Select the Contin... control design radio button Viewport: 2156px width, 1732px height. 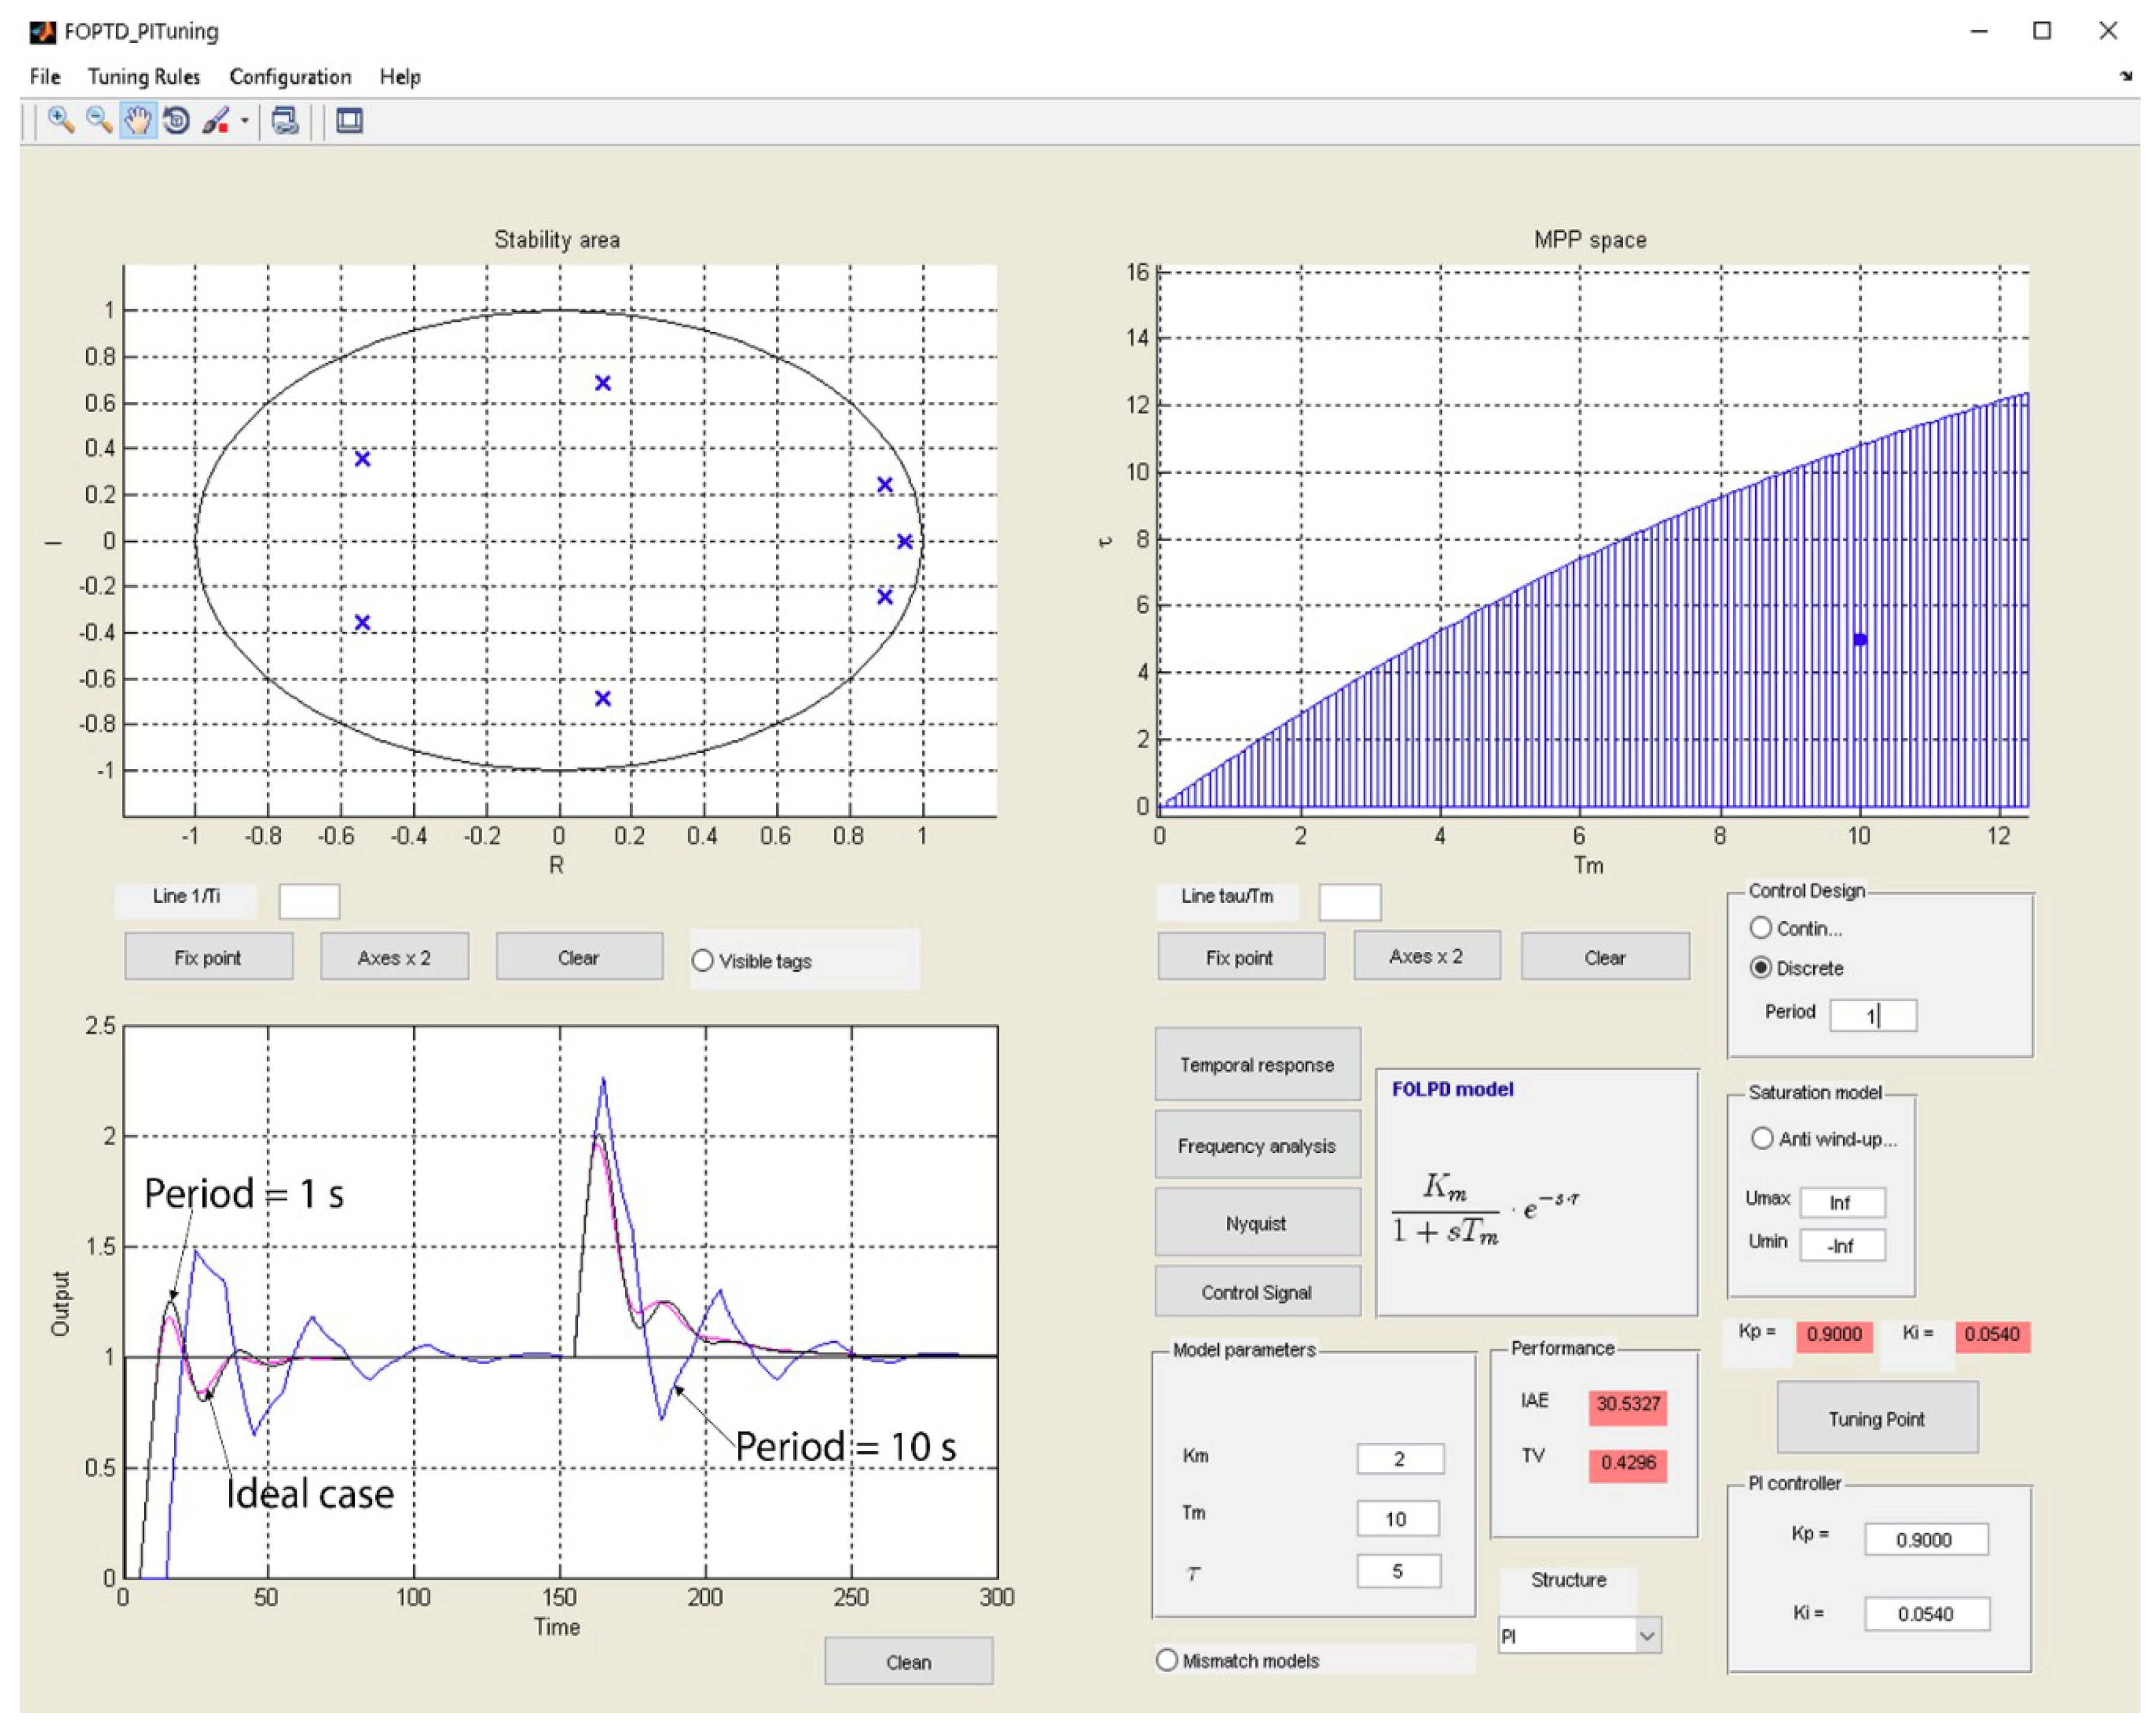coord(1761,928)
